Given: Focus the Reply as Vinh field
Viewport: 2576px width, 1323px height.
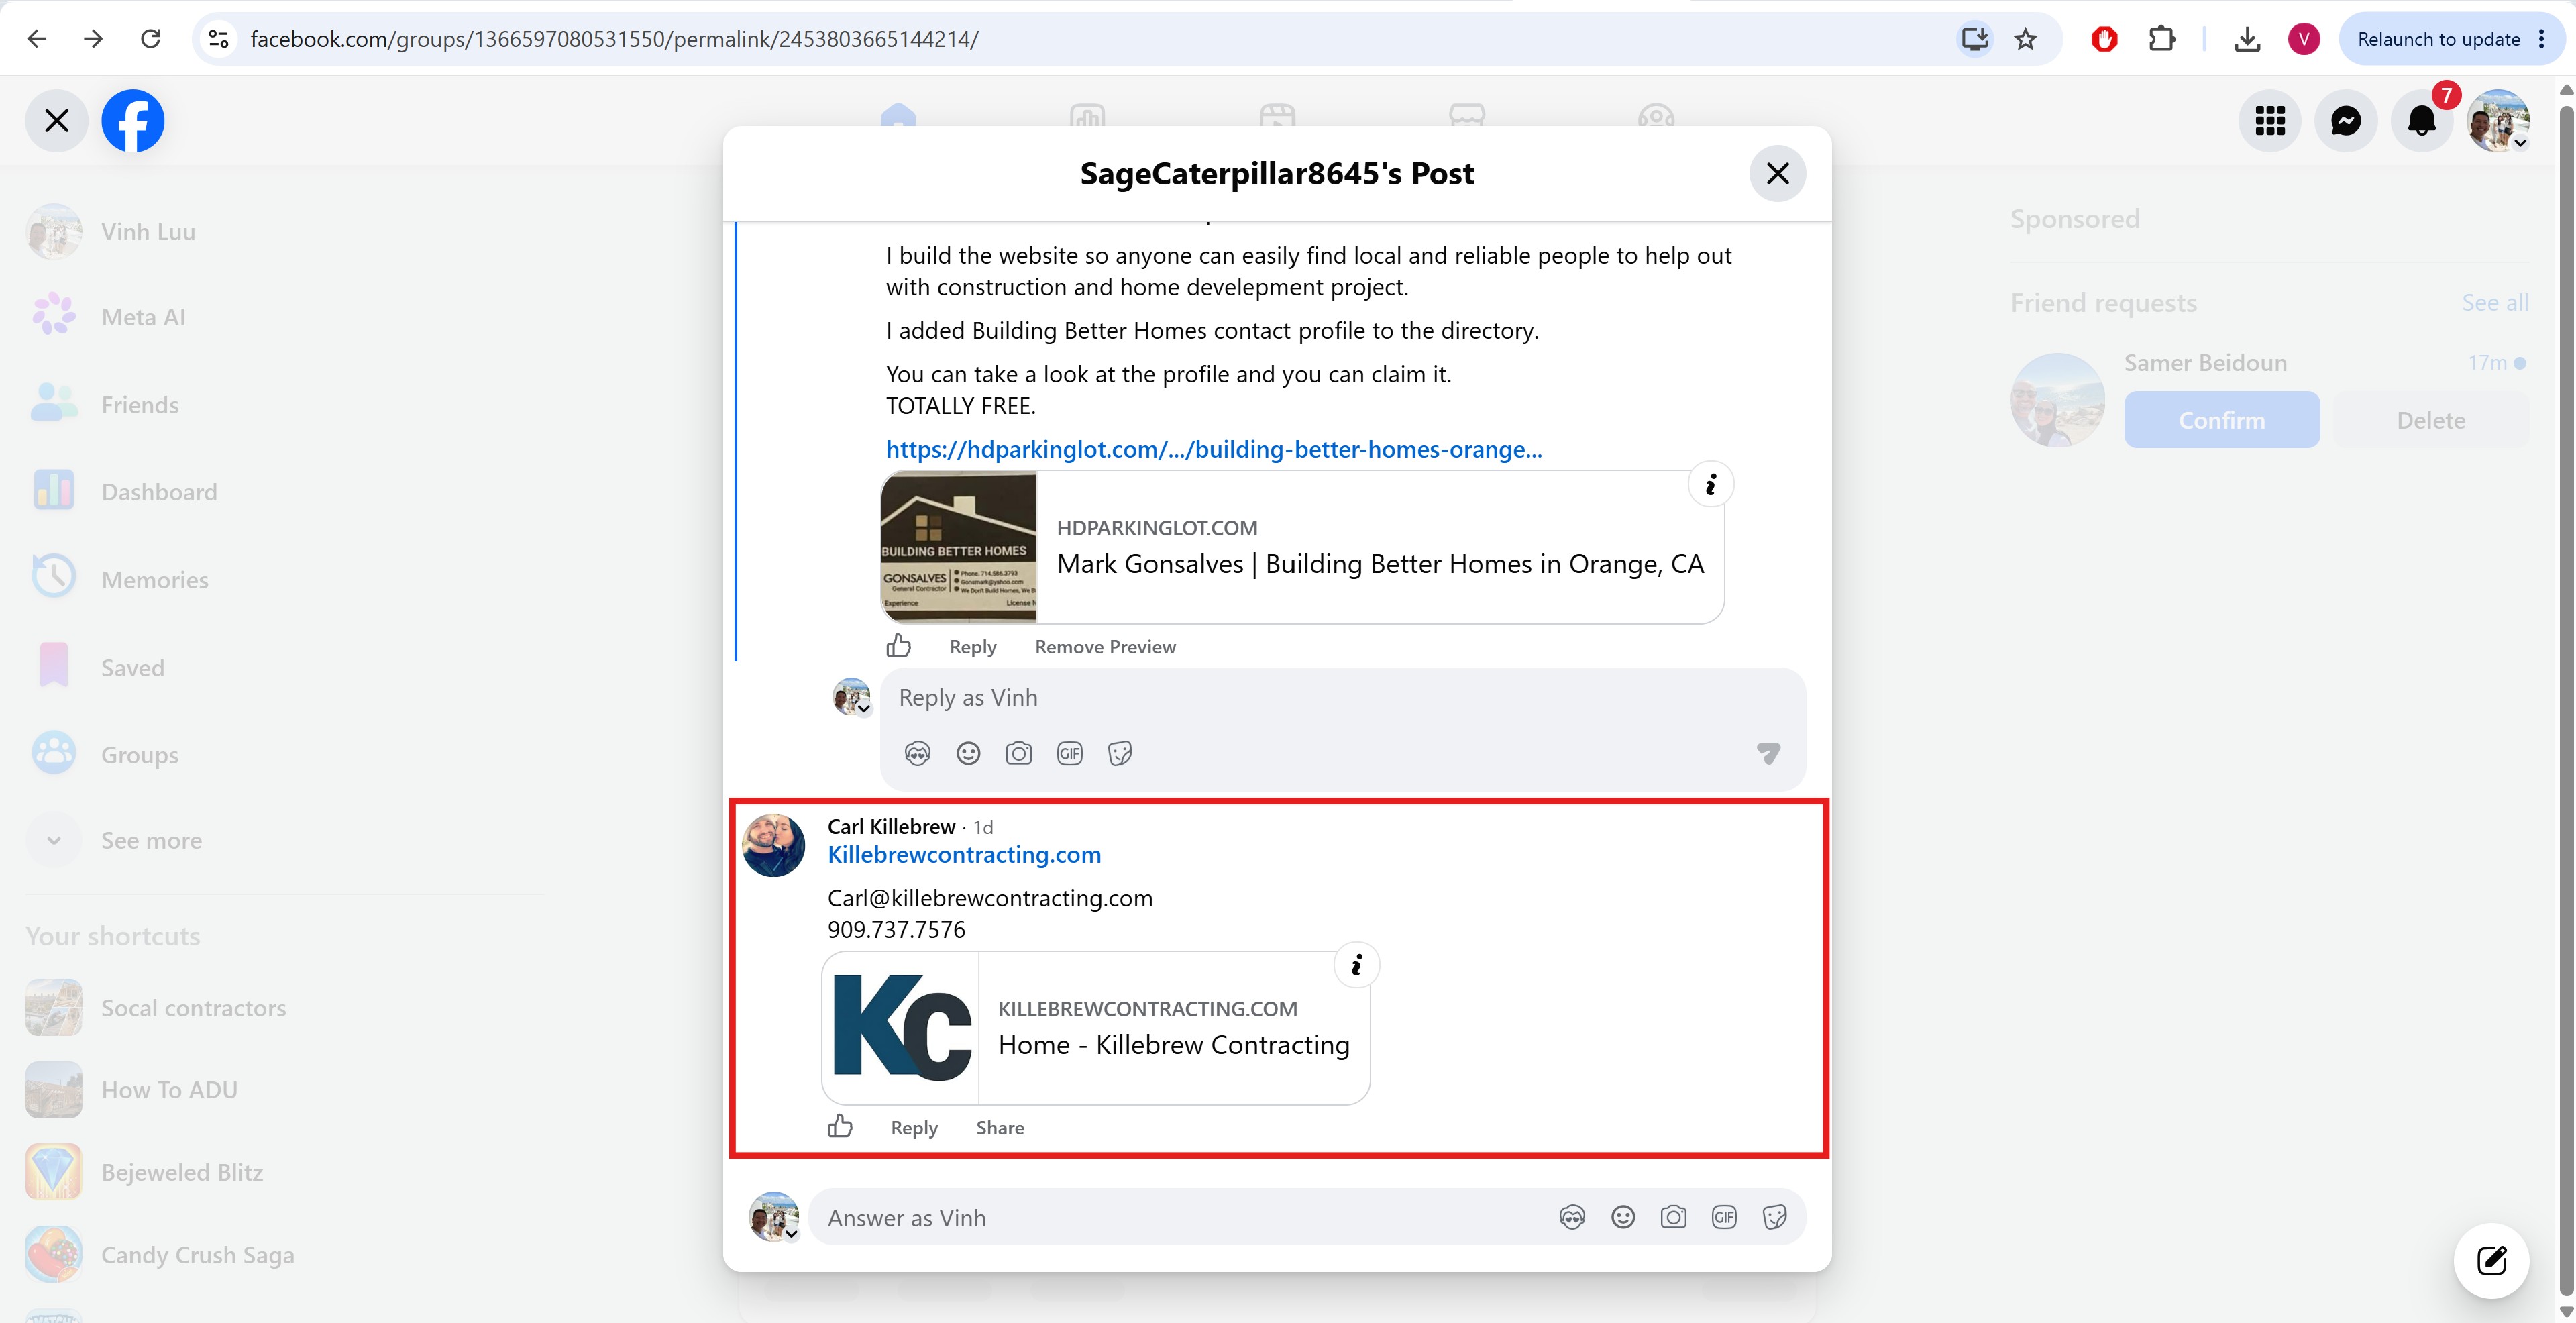Looking at the screenshot, I should 1342,698.
